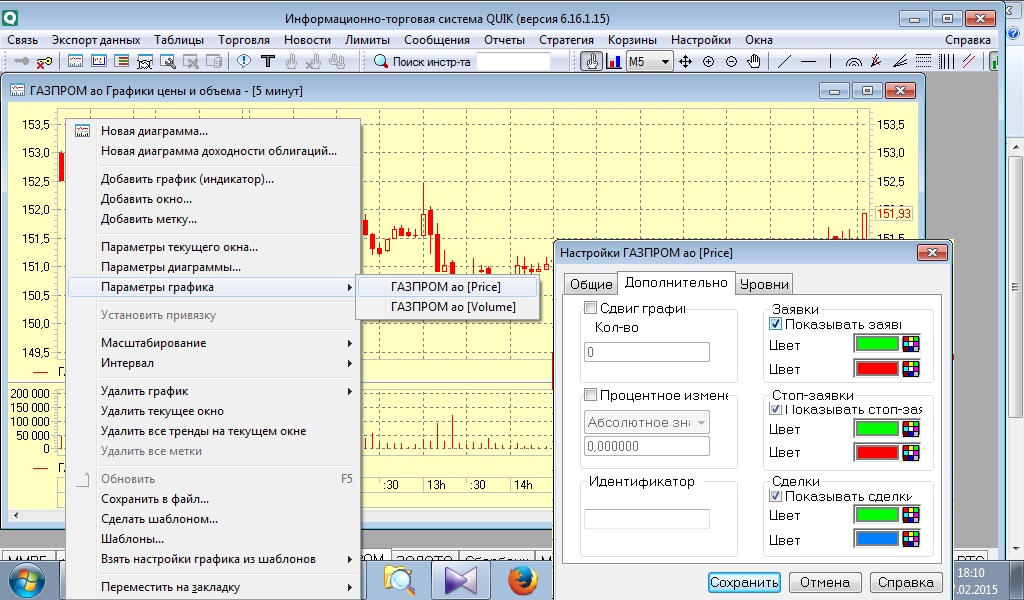
Task: Expand the Масштабирование submenu
Action: 214,343
